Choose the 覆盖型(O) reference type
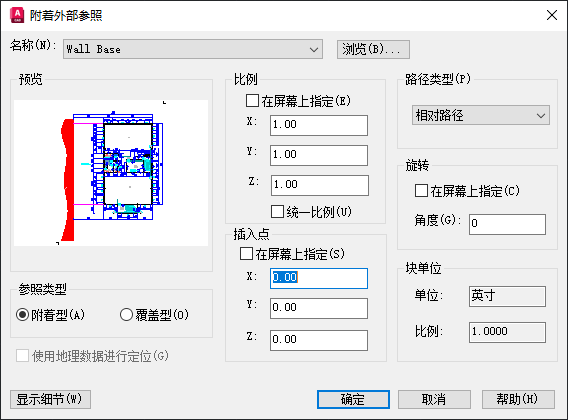 coord(126,315)
